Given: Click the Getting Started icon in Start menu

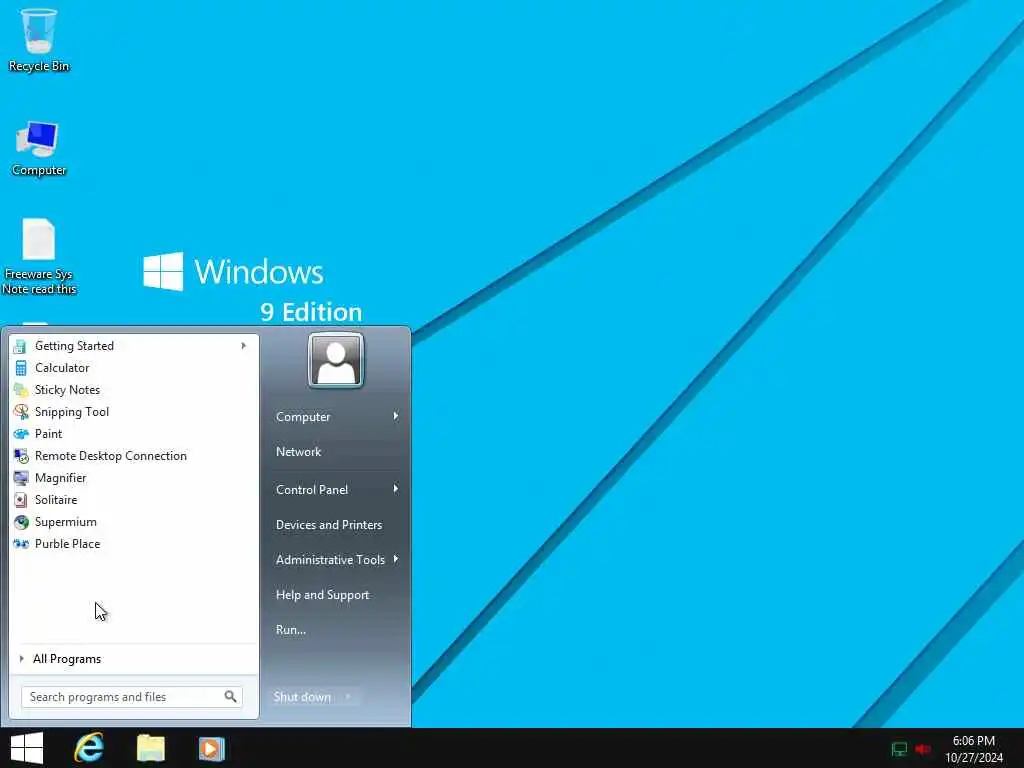Looking at the screenshot, I should point(20,346).
